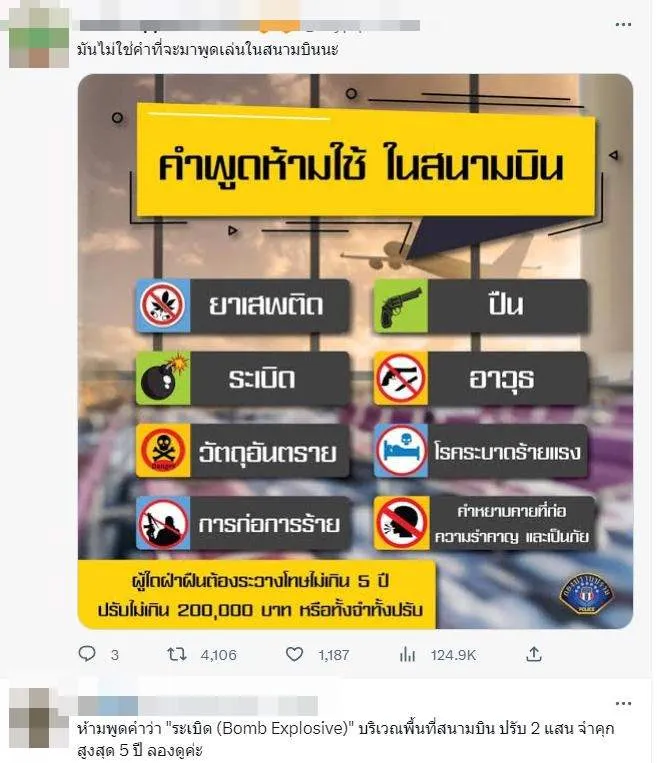Click the 1,187 likes count
This screenshot has height=763, width=665.
(x=334, y=655)
